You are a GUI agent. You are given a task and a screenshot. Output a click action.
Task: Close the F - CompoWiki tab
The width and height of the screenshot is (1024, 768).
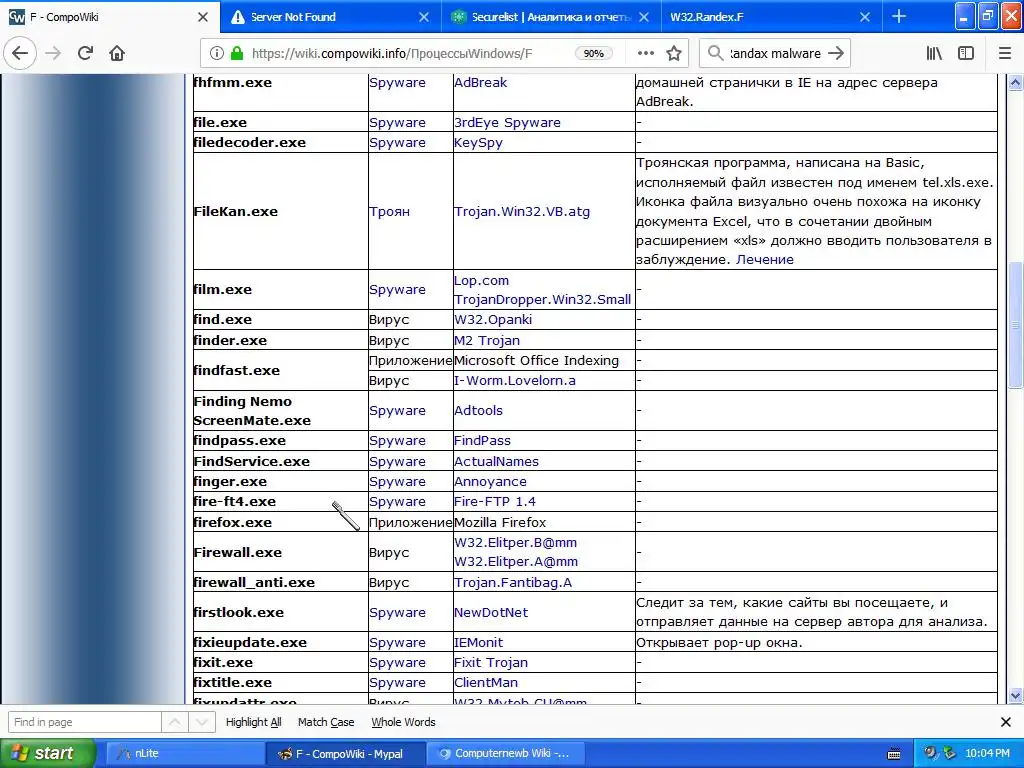pos(203,17)
